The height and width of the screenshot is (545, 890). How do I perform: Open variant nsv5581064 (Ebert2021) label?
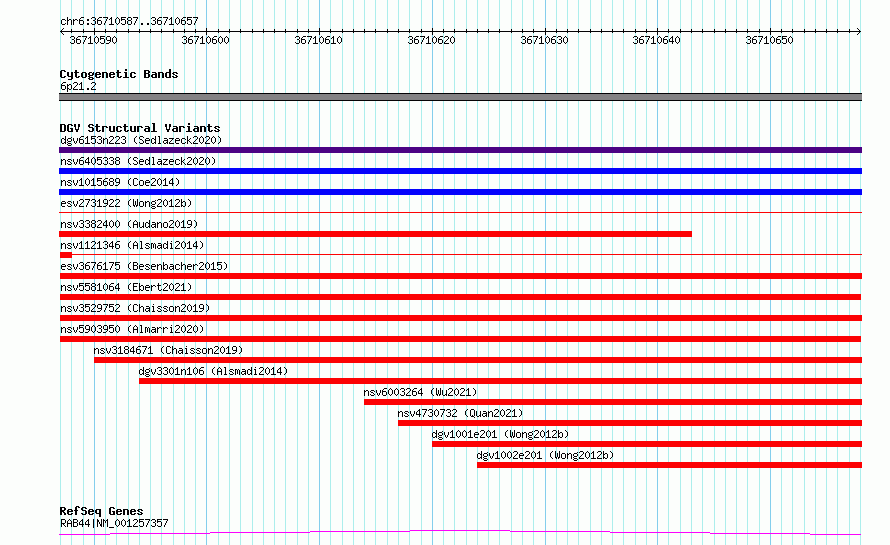pyautogui.click(x=126, y=287)
